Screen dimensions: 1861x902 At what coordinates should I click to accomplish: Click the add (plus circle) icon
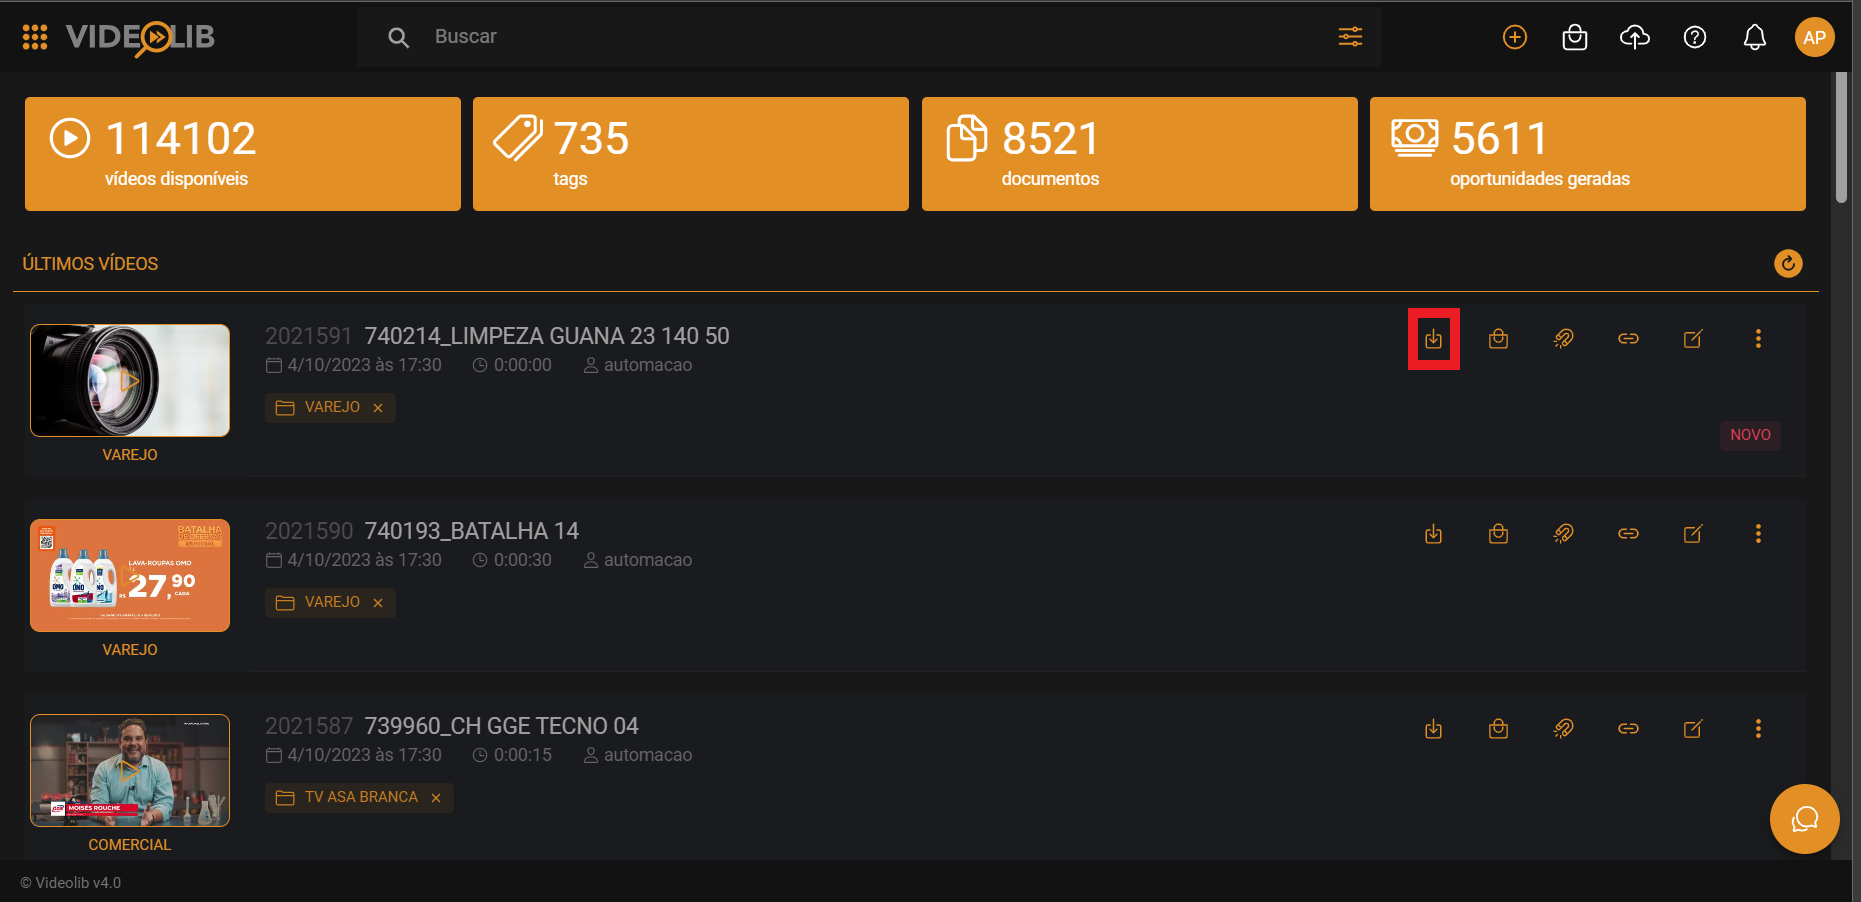click(1515, 37)
